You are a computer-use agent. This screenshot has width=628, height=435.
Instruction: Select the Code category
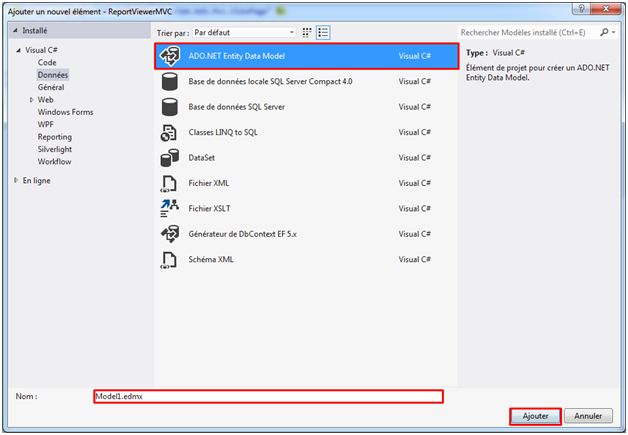coord(47,62)
